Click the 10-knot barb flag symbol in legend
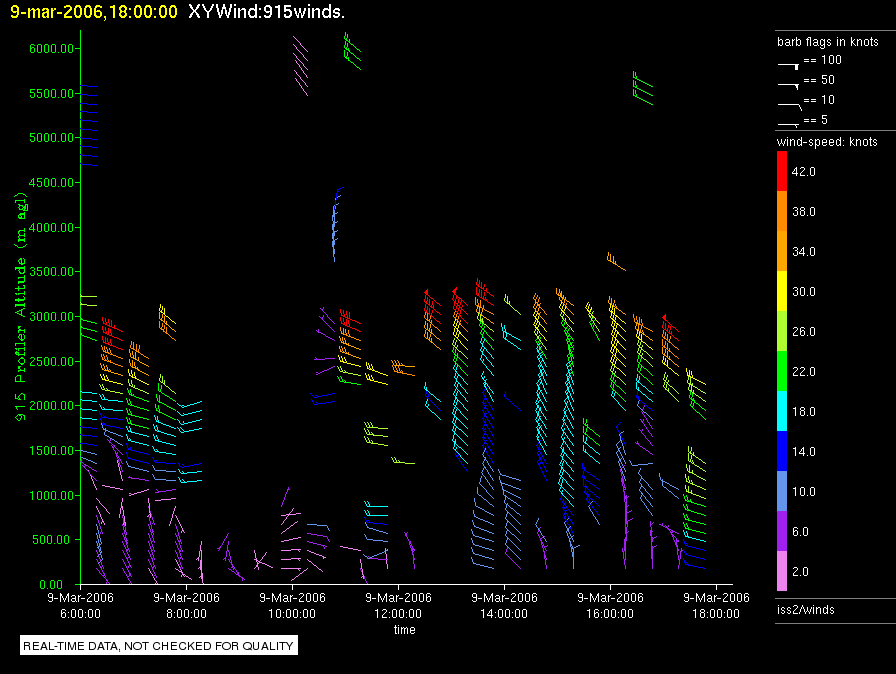Screen dimensions: 896x674 [790, 106]
